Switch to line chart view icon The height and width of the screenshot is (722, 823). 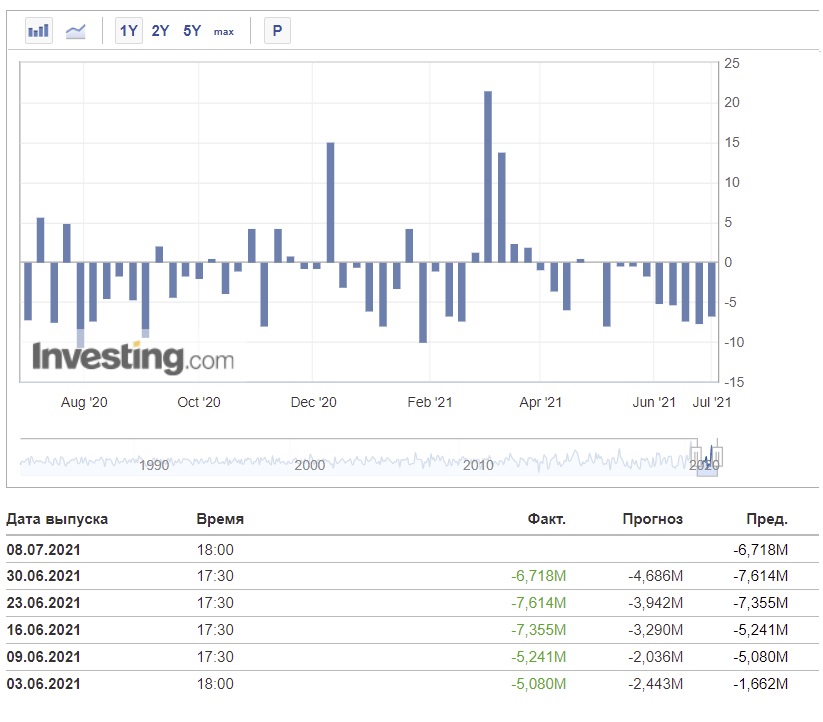(x=76, y=31)
